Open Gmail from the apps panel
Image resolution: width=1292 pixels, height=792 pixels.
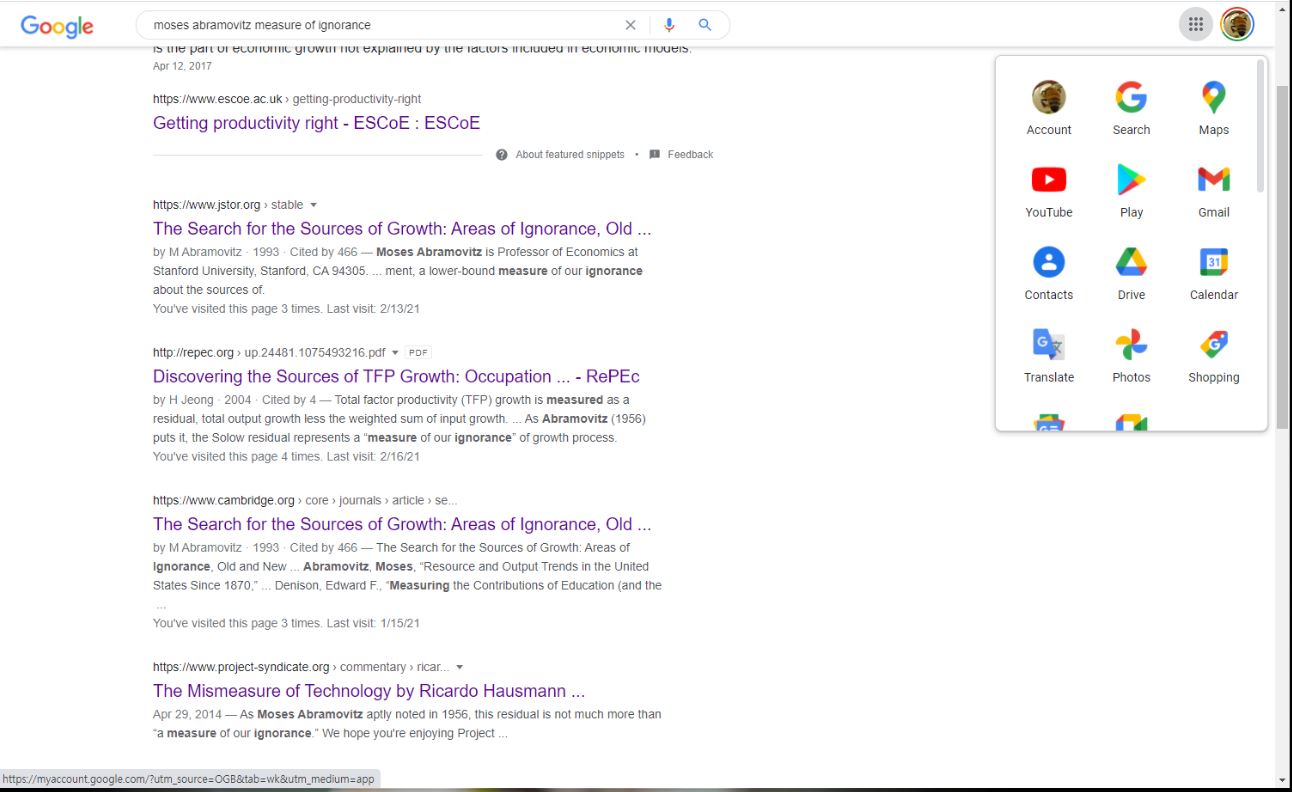click(x=1214, y=191)
